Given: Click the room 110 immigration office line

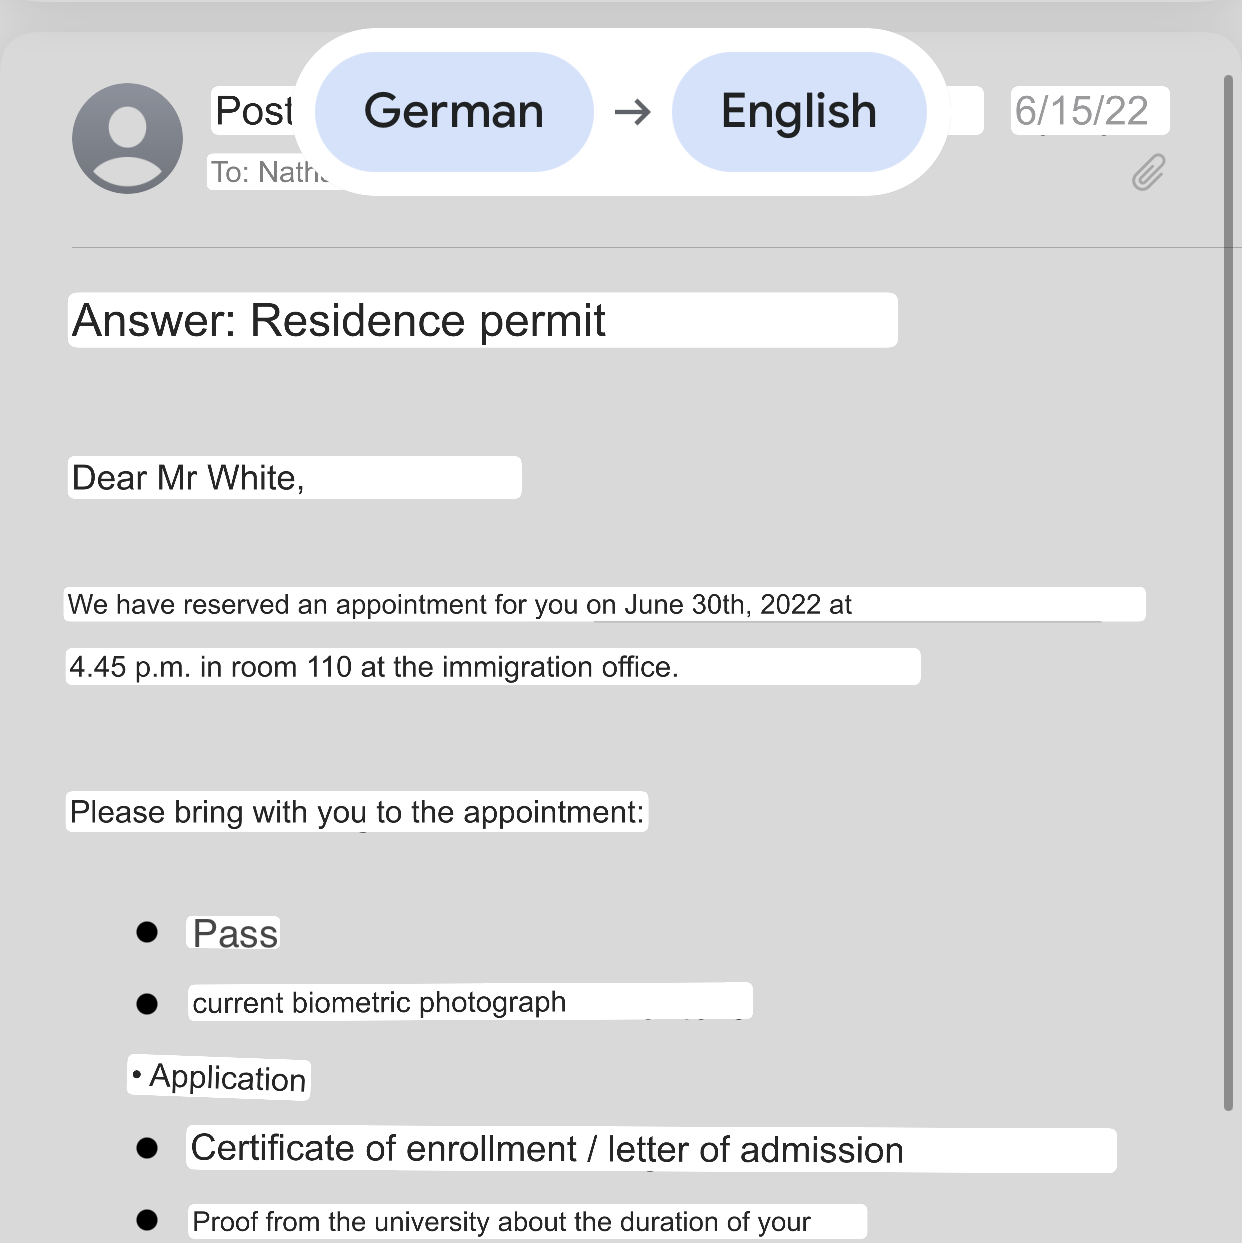Looking at the screenshot, I should tap(374, 667).
